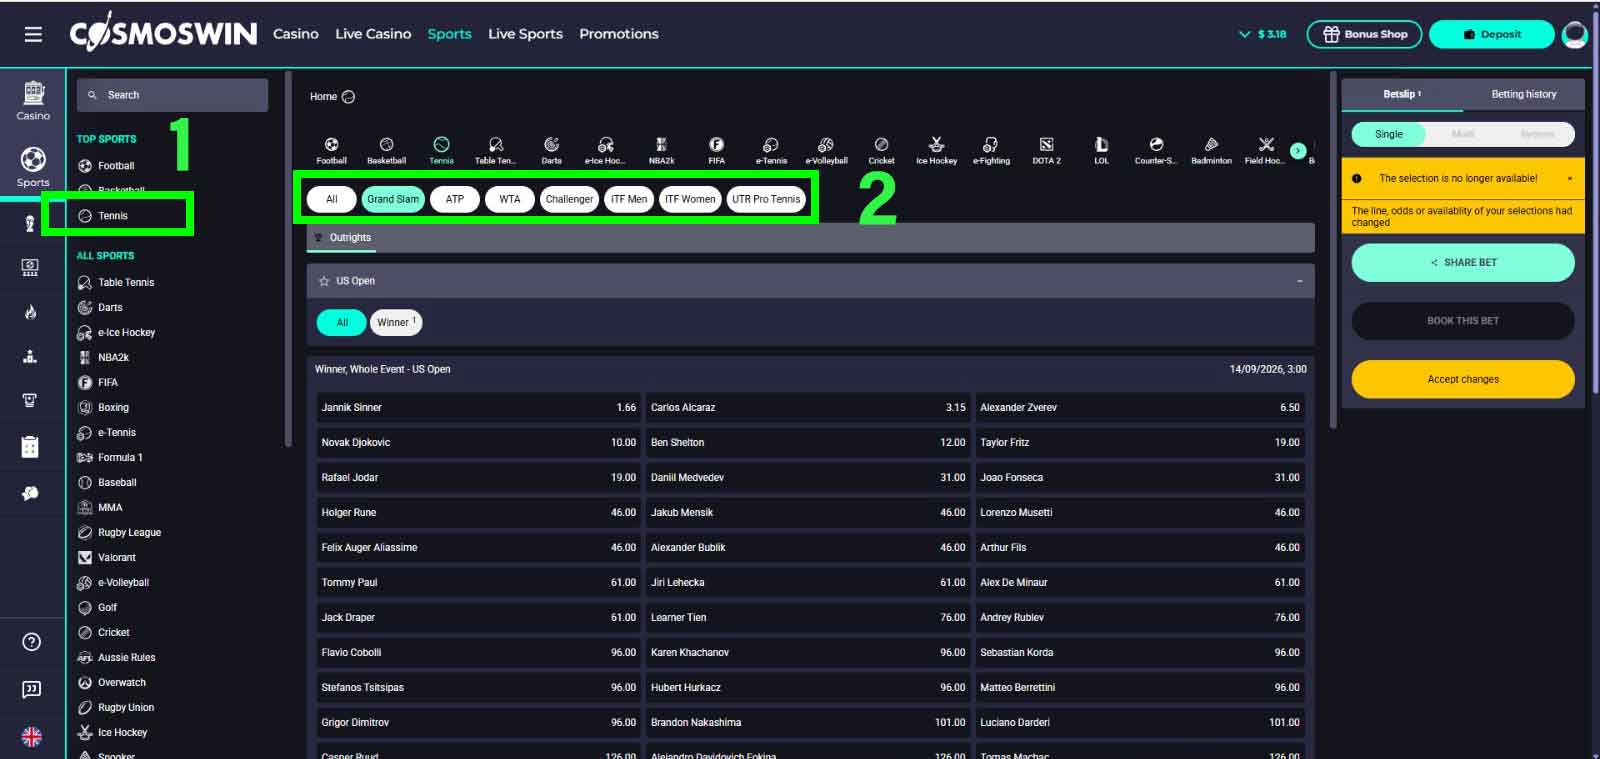Bet on Jannik Sinner at 1.66
The height and width of the screenshot is (759, 1600).
[478, 407]
